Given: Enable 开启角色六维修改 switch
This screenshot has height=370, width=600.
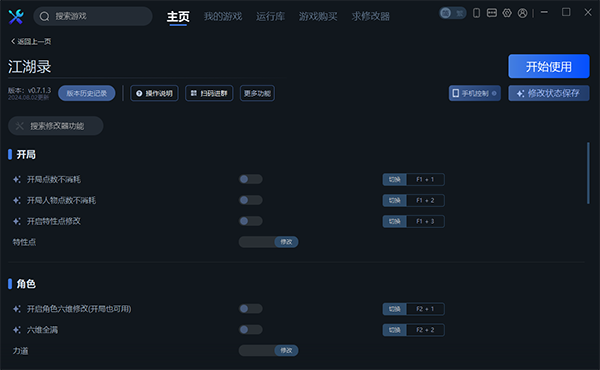Looking at the screenshot, I should click(x=251, y=308).
